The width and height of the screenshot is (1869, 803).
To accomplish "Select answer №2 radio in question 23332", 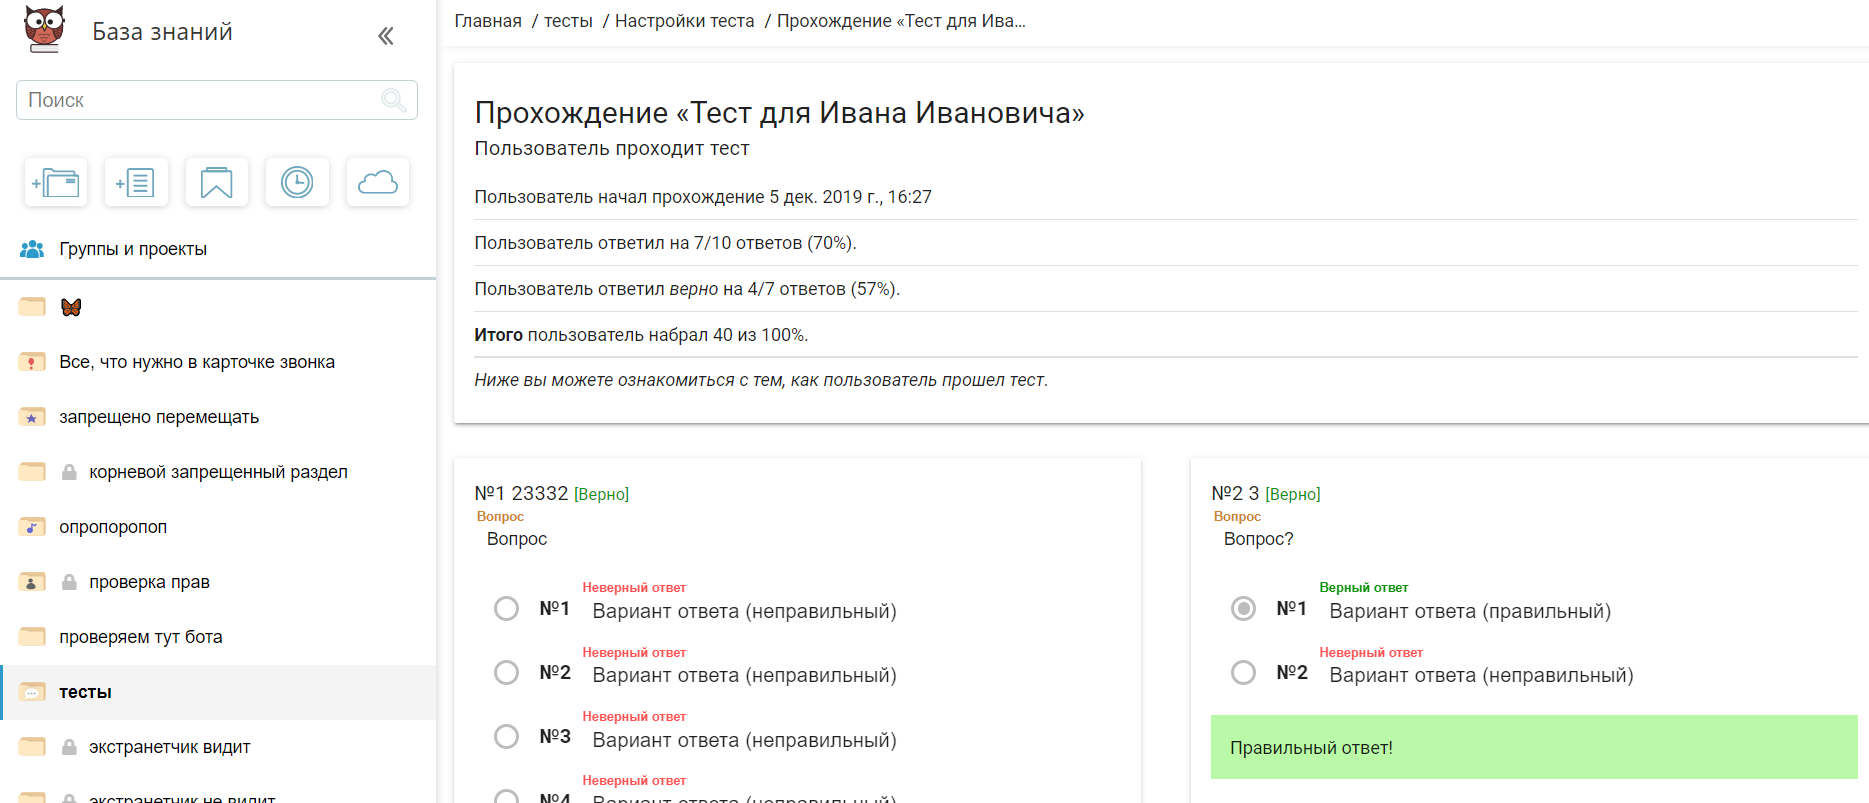I will [x=507, y=672].
